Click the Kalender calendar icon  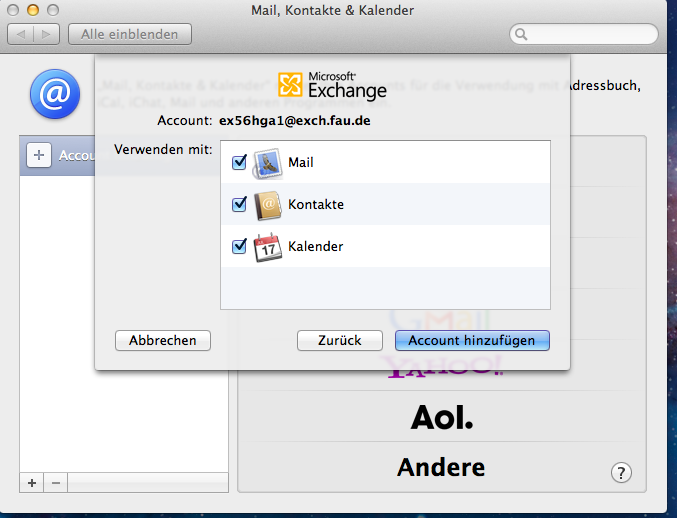268,247
